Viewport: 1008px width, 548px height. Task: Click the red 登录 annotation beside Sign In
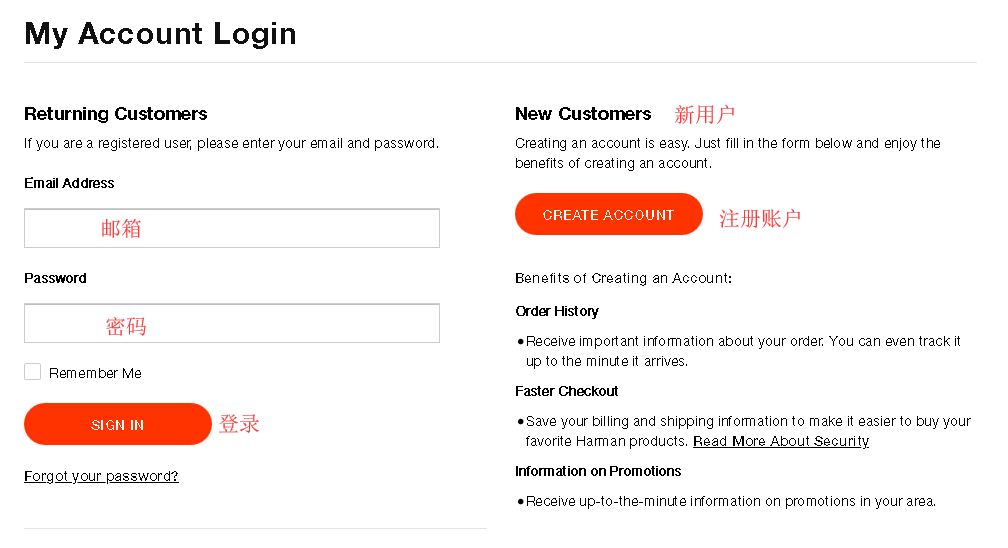pos(239,424)
